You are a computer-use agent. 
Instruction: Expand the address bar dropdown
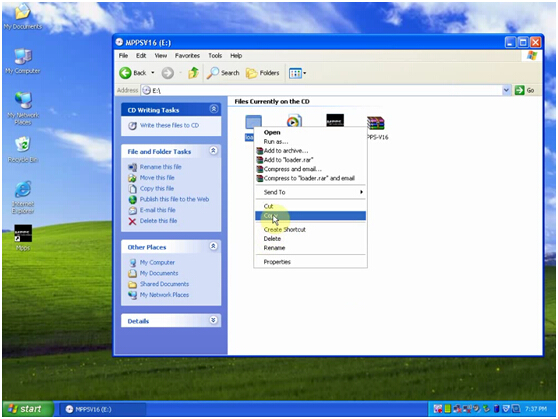(506, 90)
